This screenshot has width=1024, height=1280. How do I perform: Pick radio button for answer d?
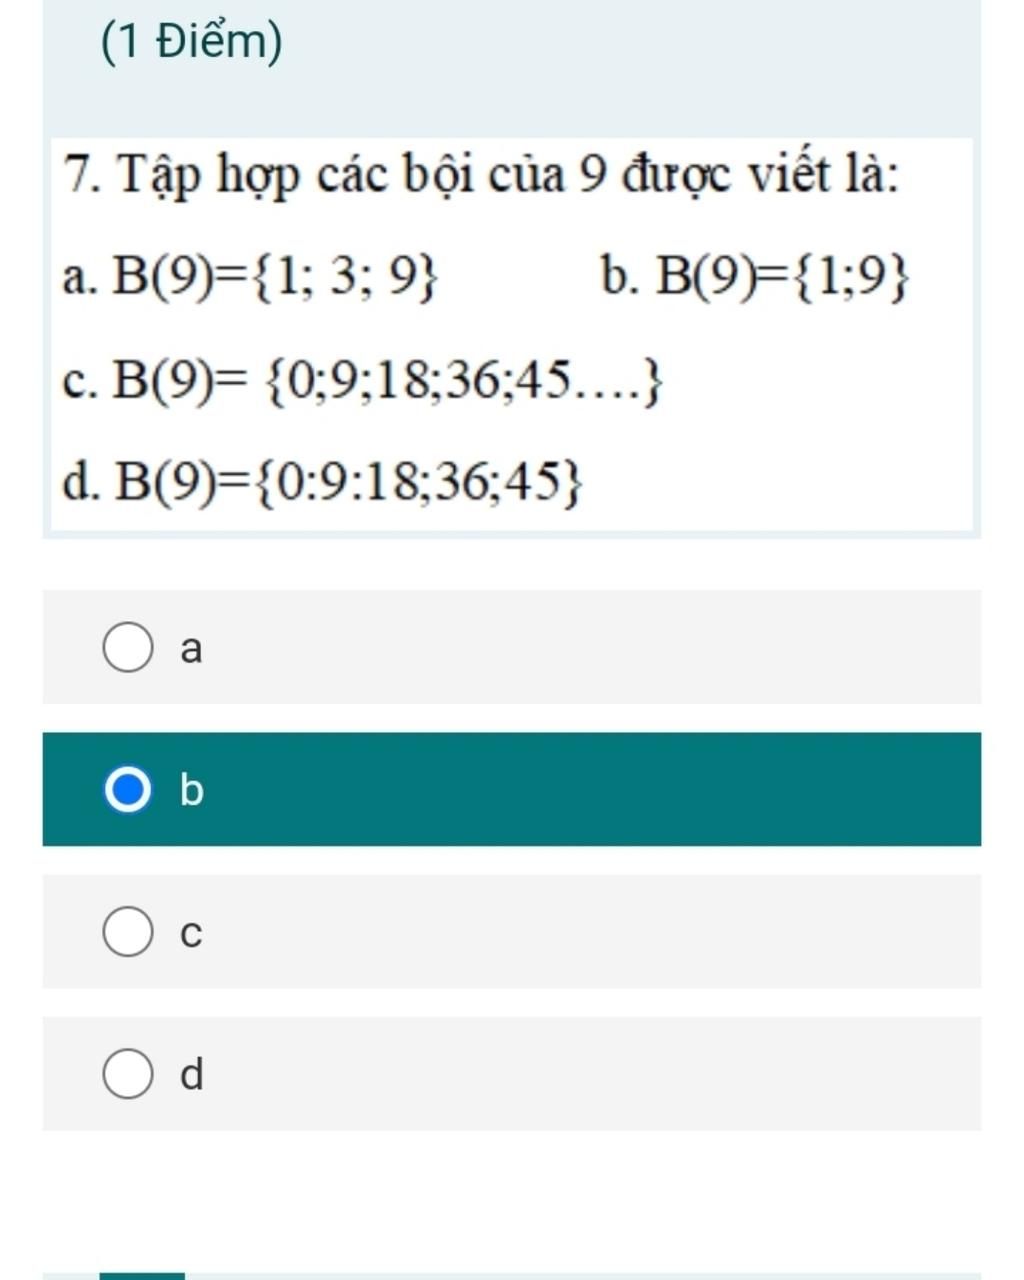click(128, 1074)
